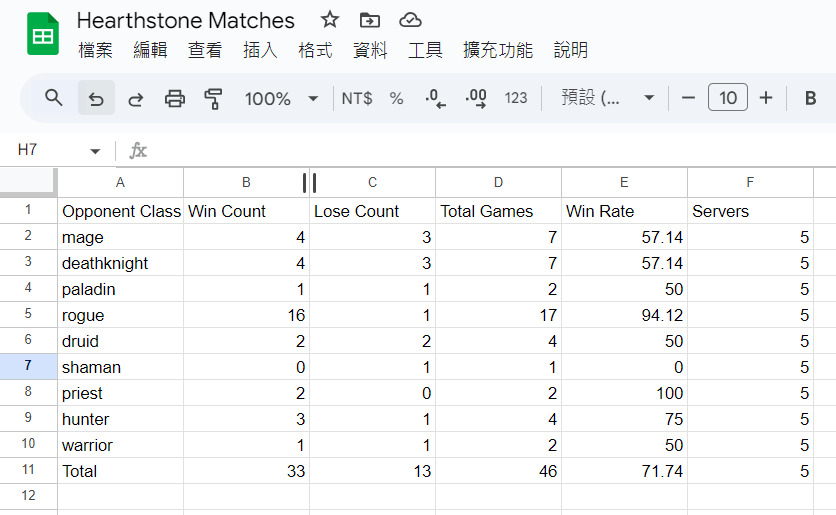
Task: Open the 擴充功能 menu
Action: point(497,50)
